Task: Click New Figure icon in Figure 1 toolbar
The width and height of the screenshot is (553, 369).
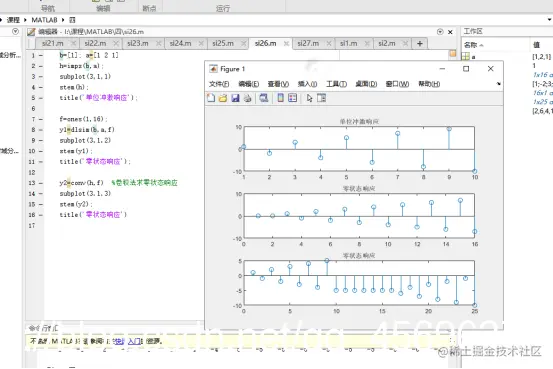Action: (x=211, y=98)
